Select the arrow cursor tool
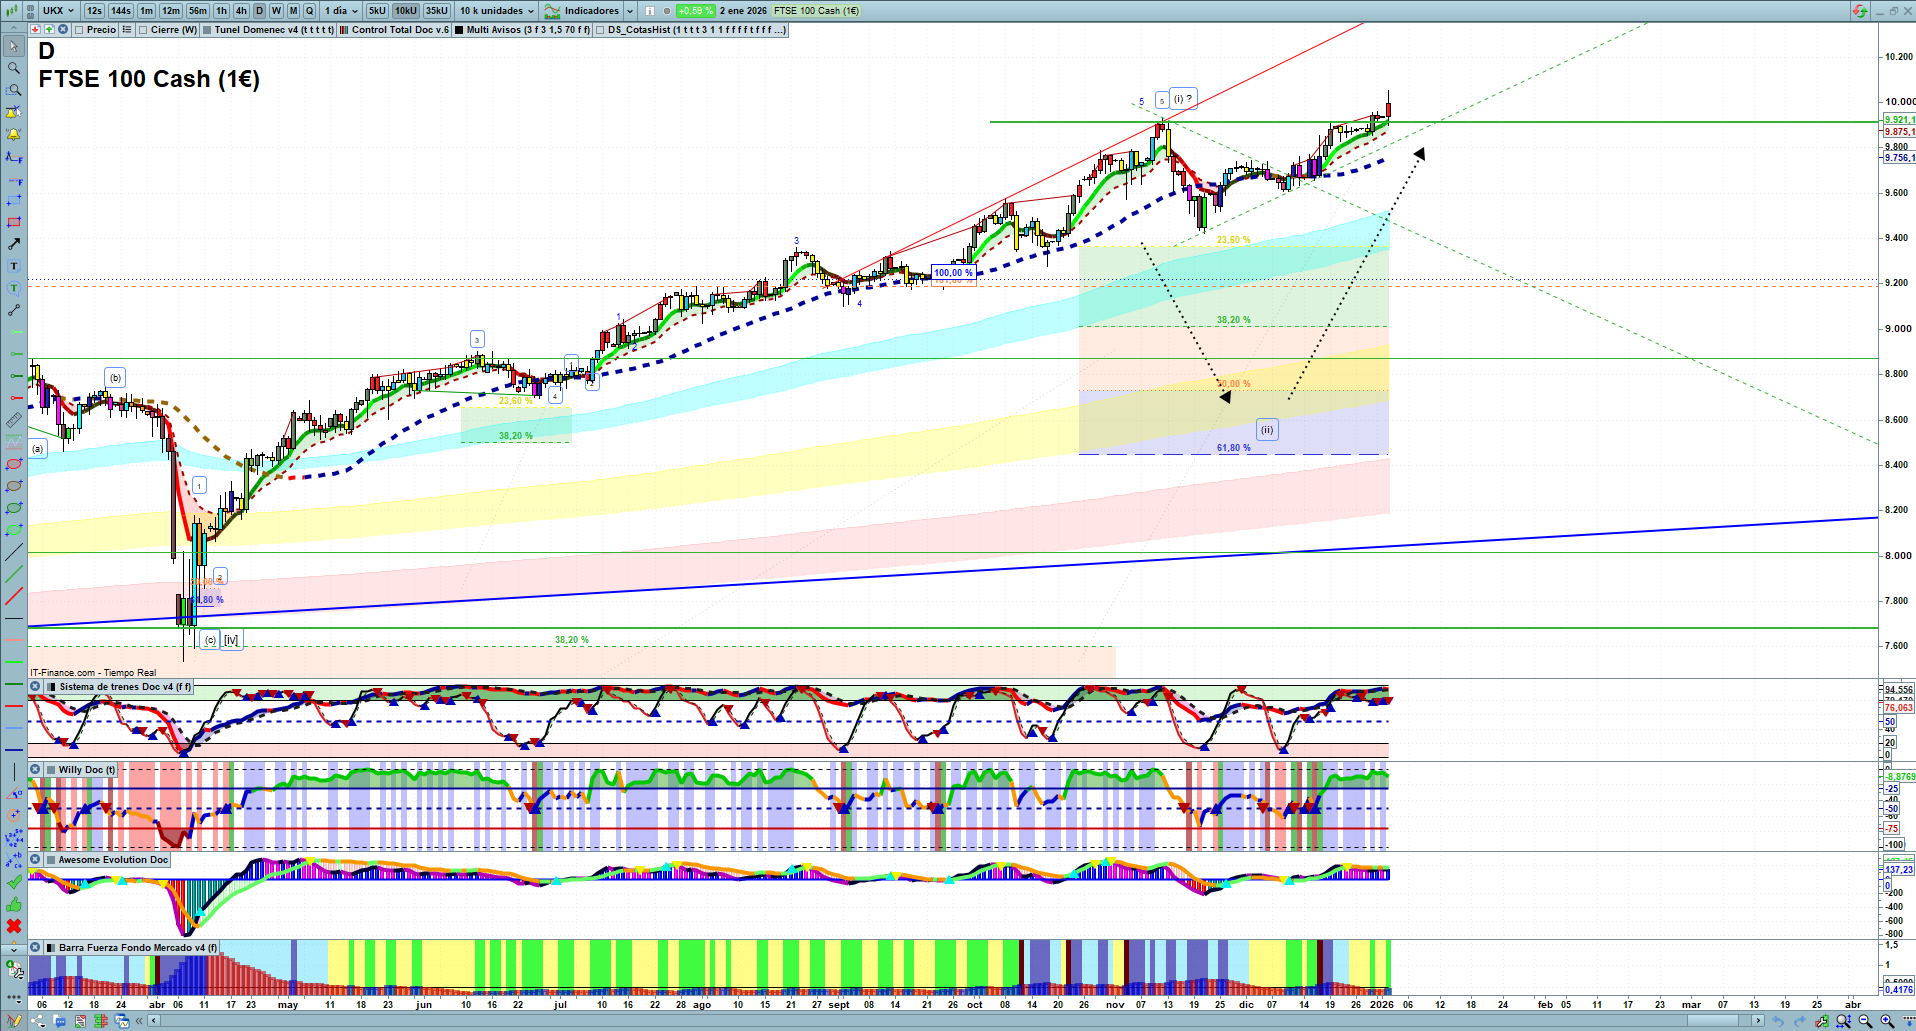The width and height of the screenshot is (1916, 1031). [x=13, y=46]
